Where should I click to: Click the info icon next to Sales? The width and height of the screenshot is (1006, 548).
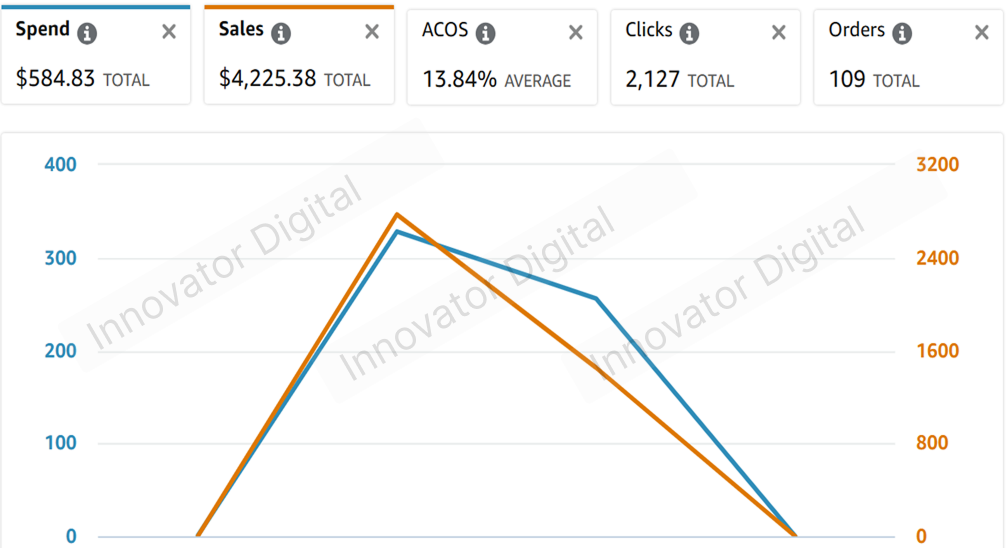[x=280, y=33]
